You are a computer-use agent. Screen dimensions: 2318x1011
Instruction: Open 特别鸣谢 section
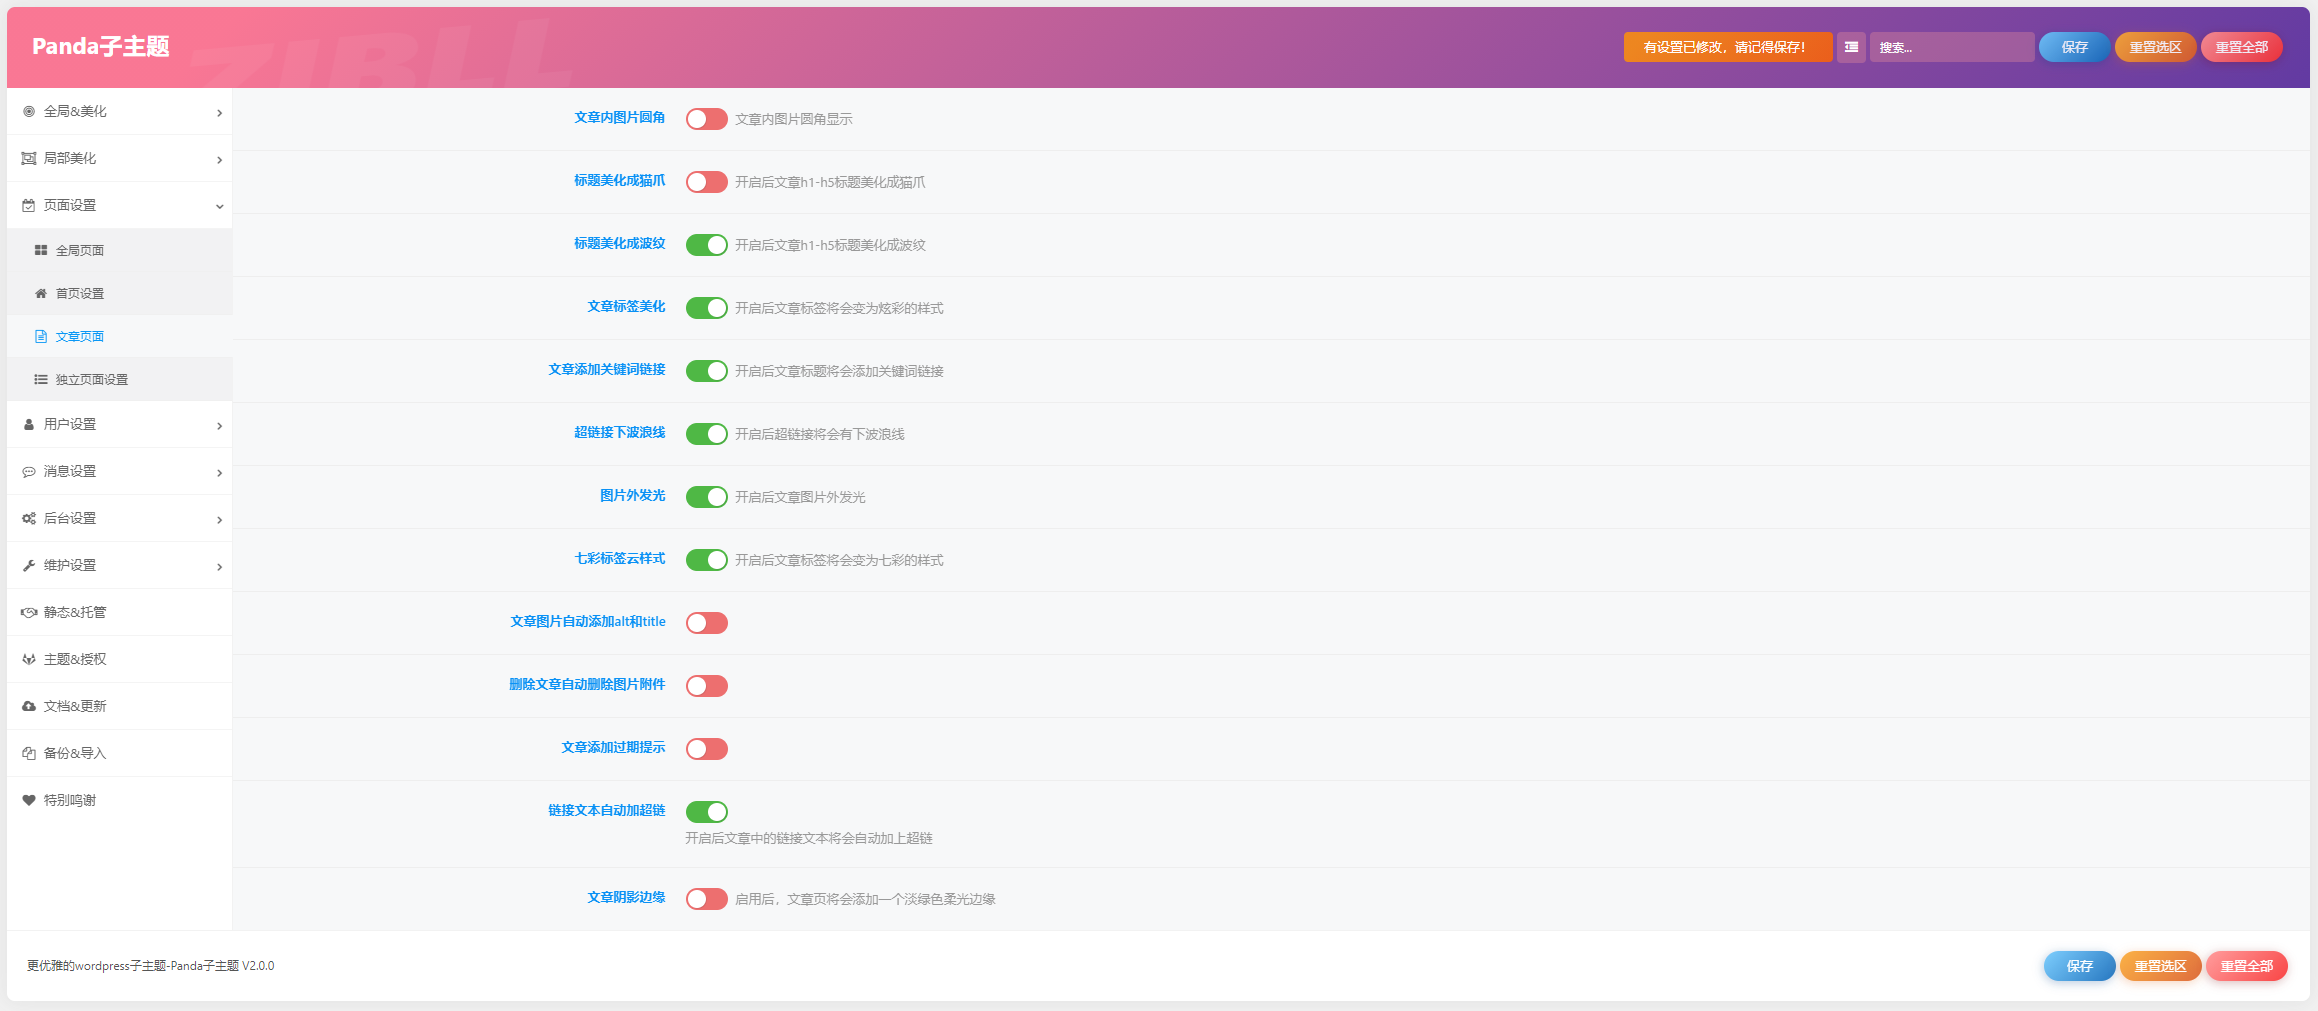(119, 800)
